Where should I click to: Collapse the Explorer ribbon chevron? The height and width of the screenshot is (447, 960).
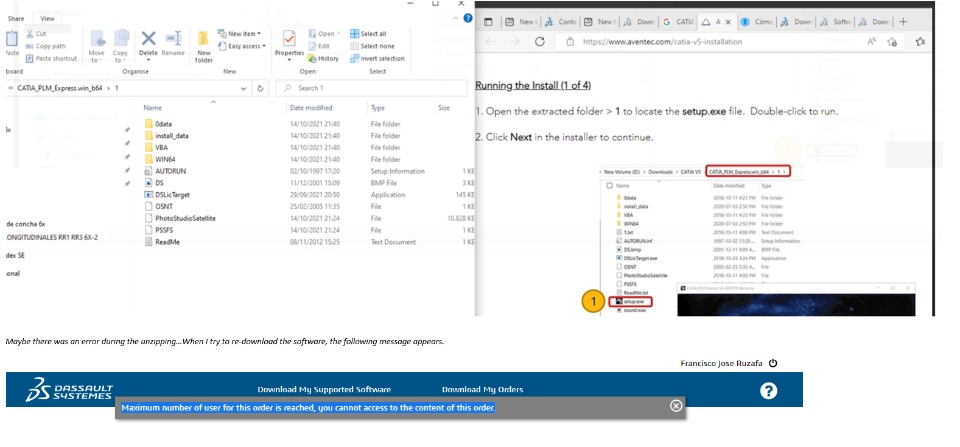(x=457, y=18)
